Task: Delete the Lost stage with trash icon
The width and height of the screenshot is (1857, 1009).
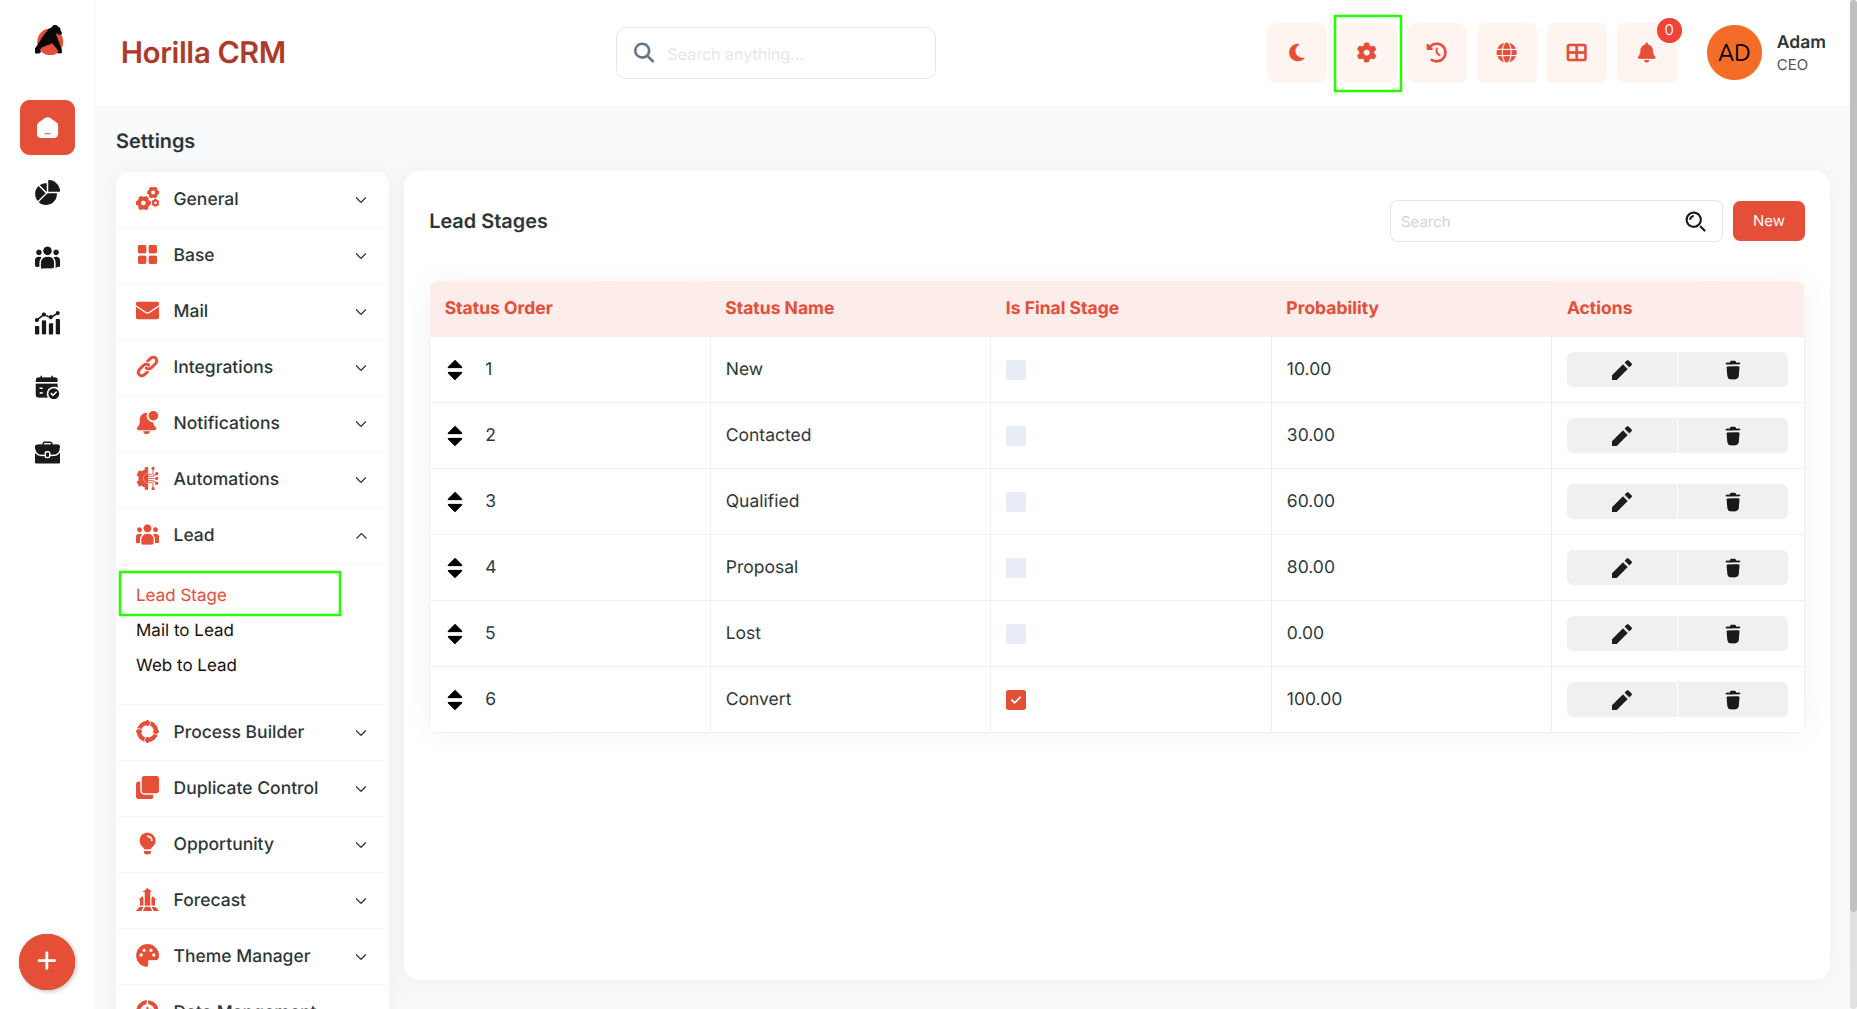Action: pos(1733,633)
